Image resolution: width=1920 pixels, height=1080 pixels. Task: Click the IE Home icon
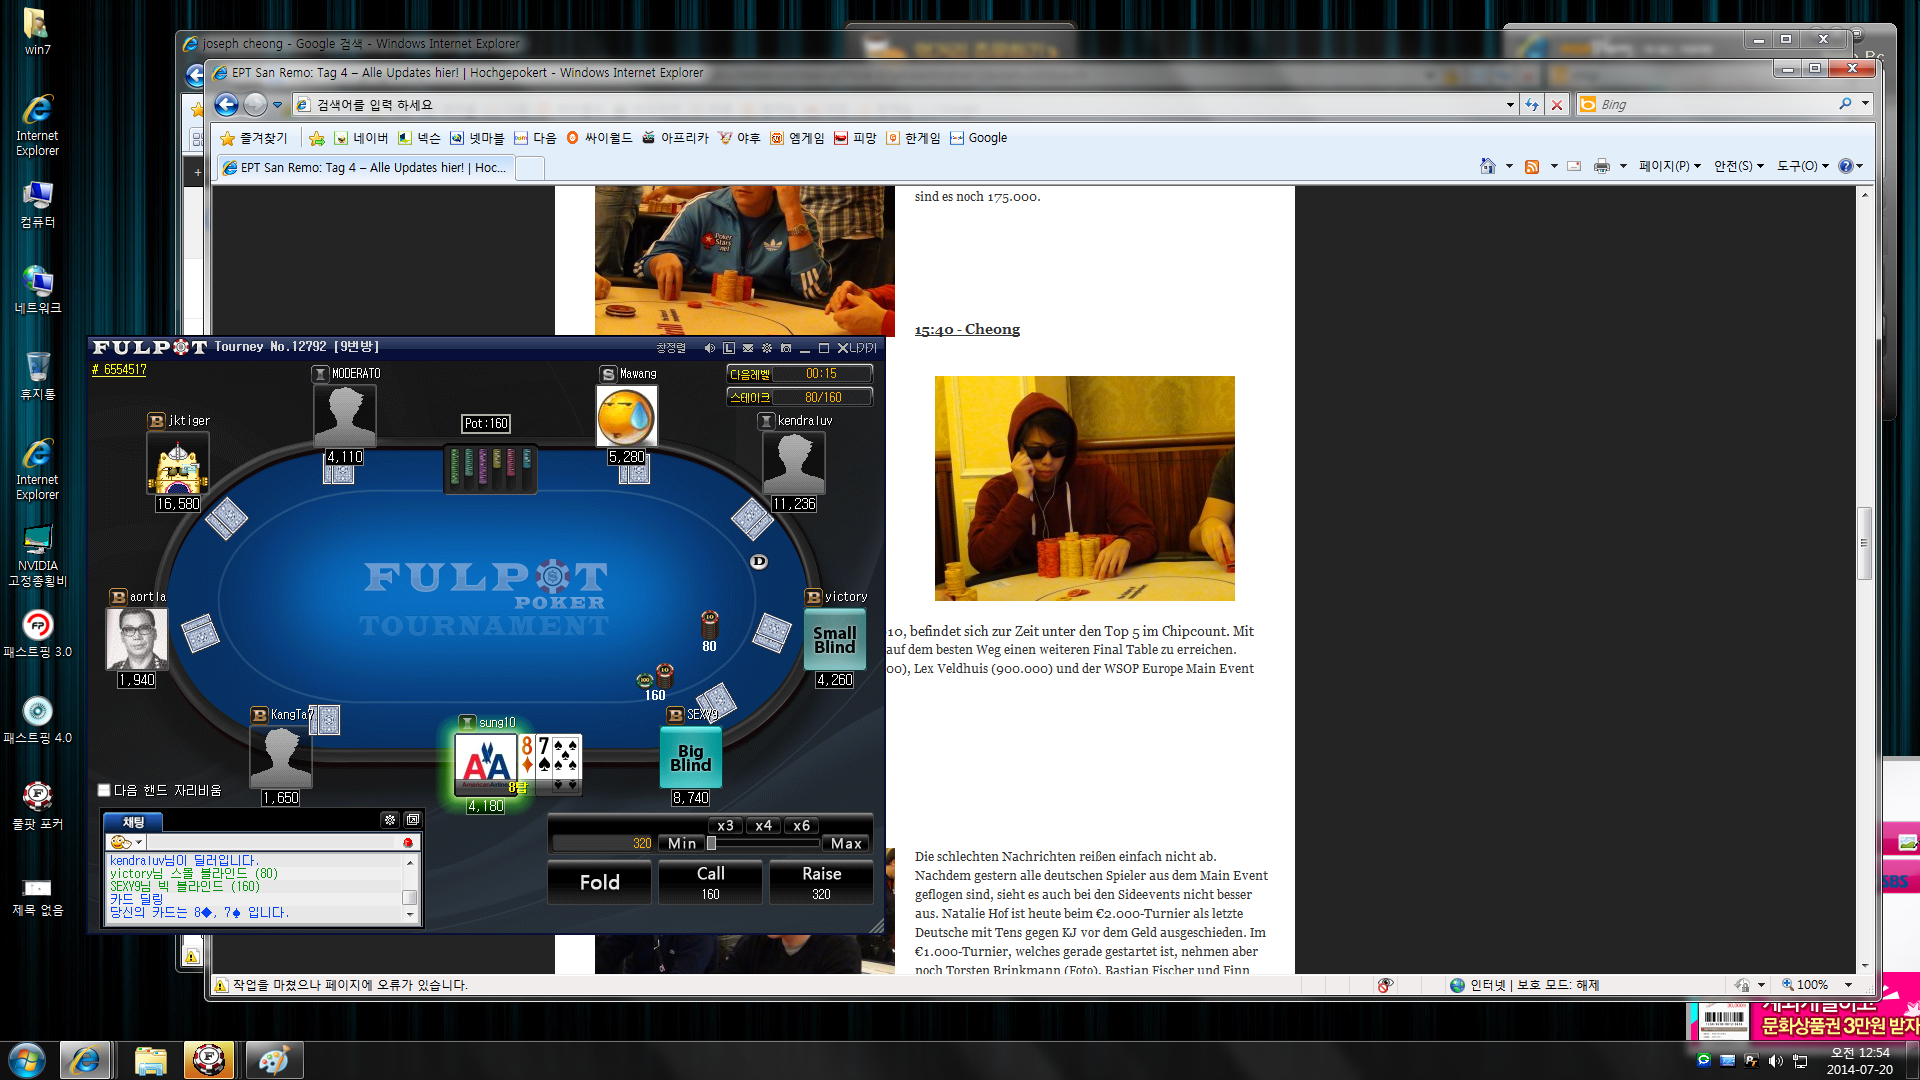(1488, 166)
